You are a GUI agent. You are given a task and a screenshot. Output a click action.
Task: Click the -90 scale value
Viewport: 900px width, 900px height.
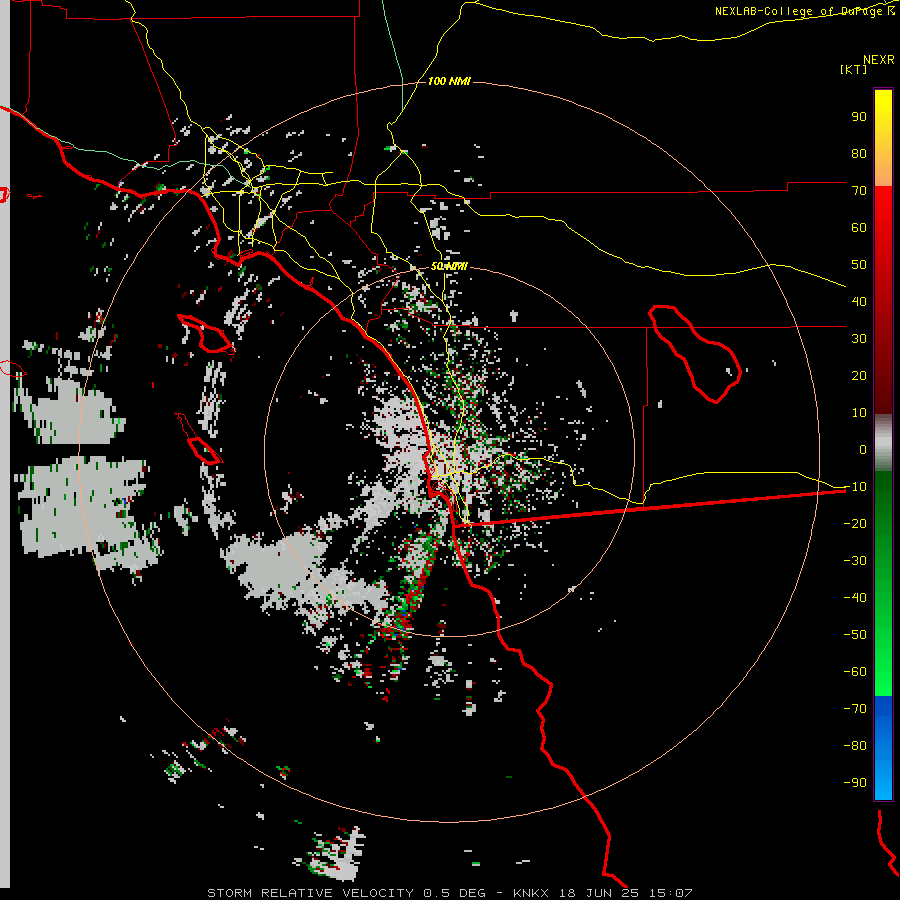click(855, 782)
